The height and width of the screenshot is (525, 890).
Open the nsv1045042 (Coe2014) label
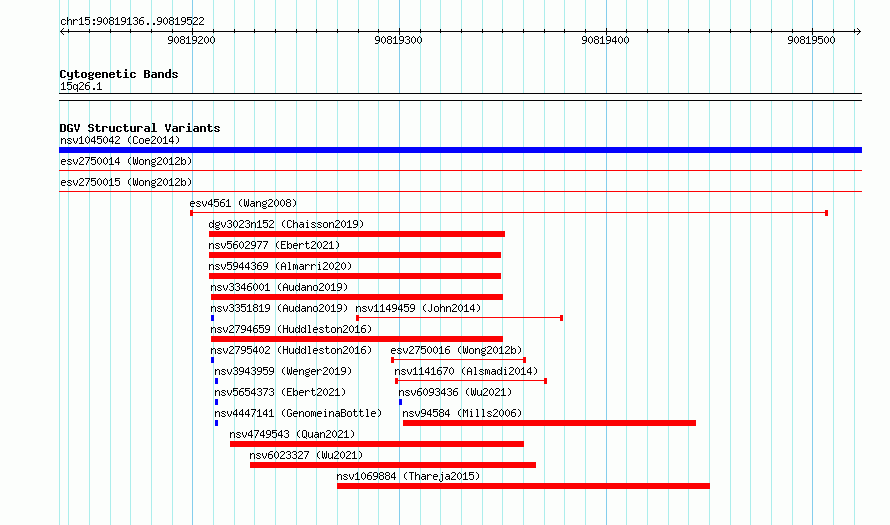tap(120, 140)
